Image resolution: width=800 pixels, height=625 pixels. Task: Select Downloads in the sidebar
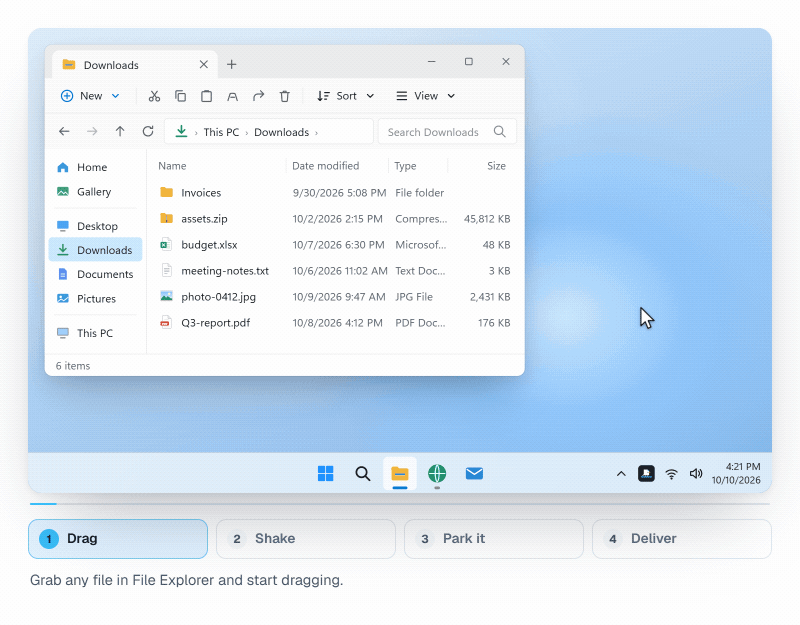(95, 250)
